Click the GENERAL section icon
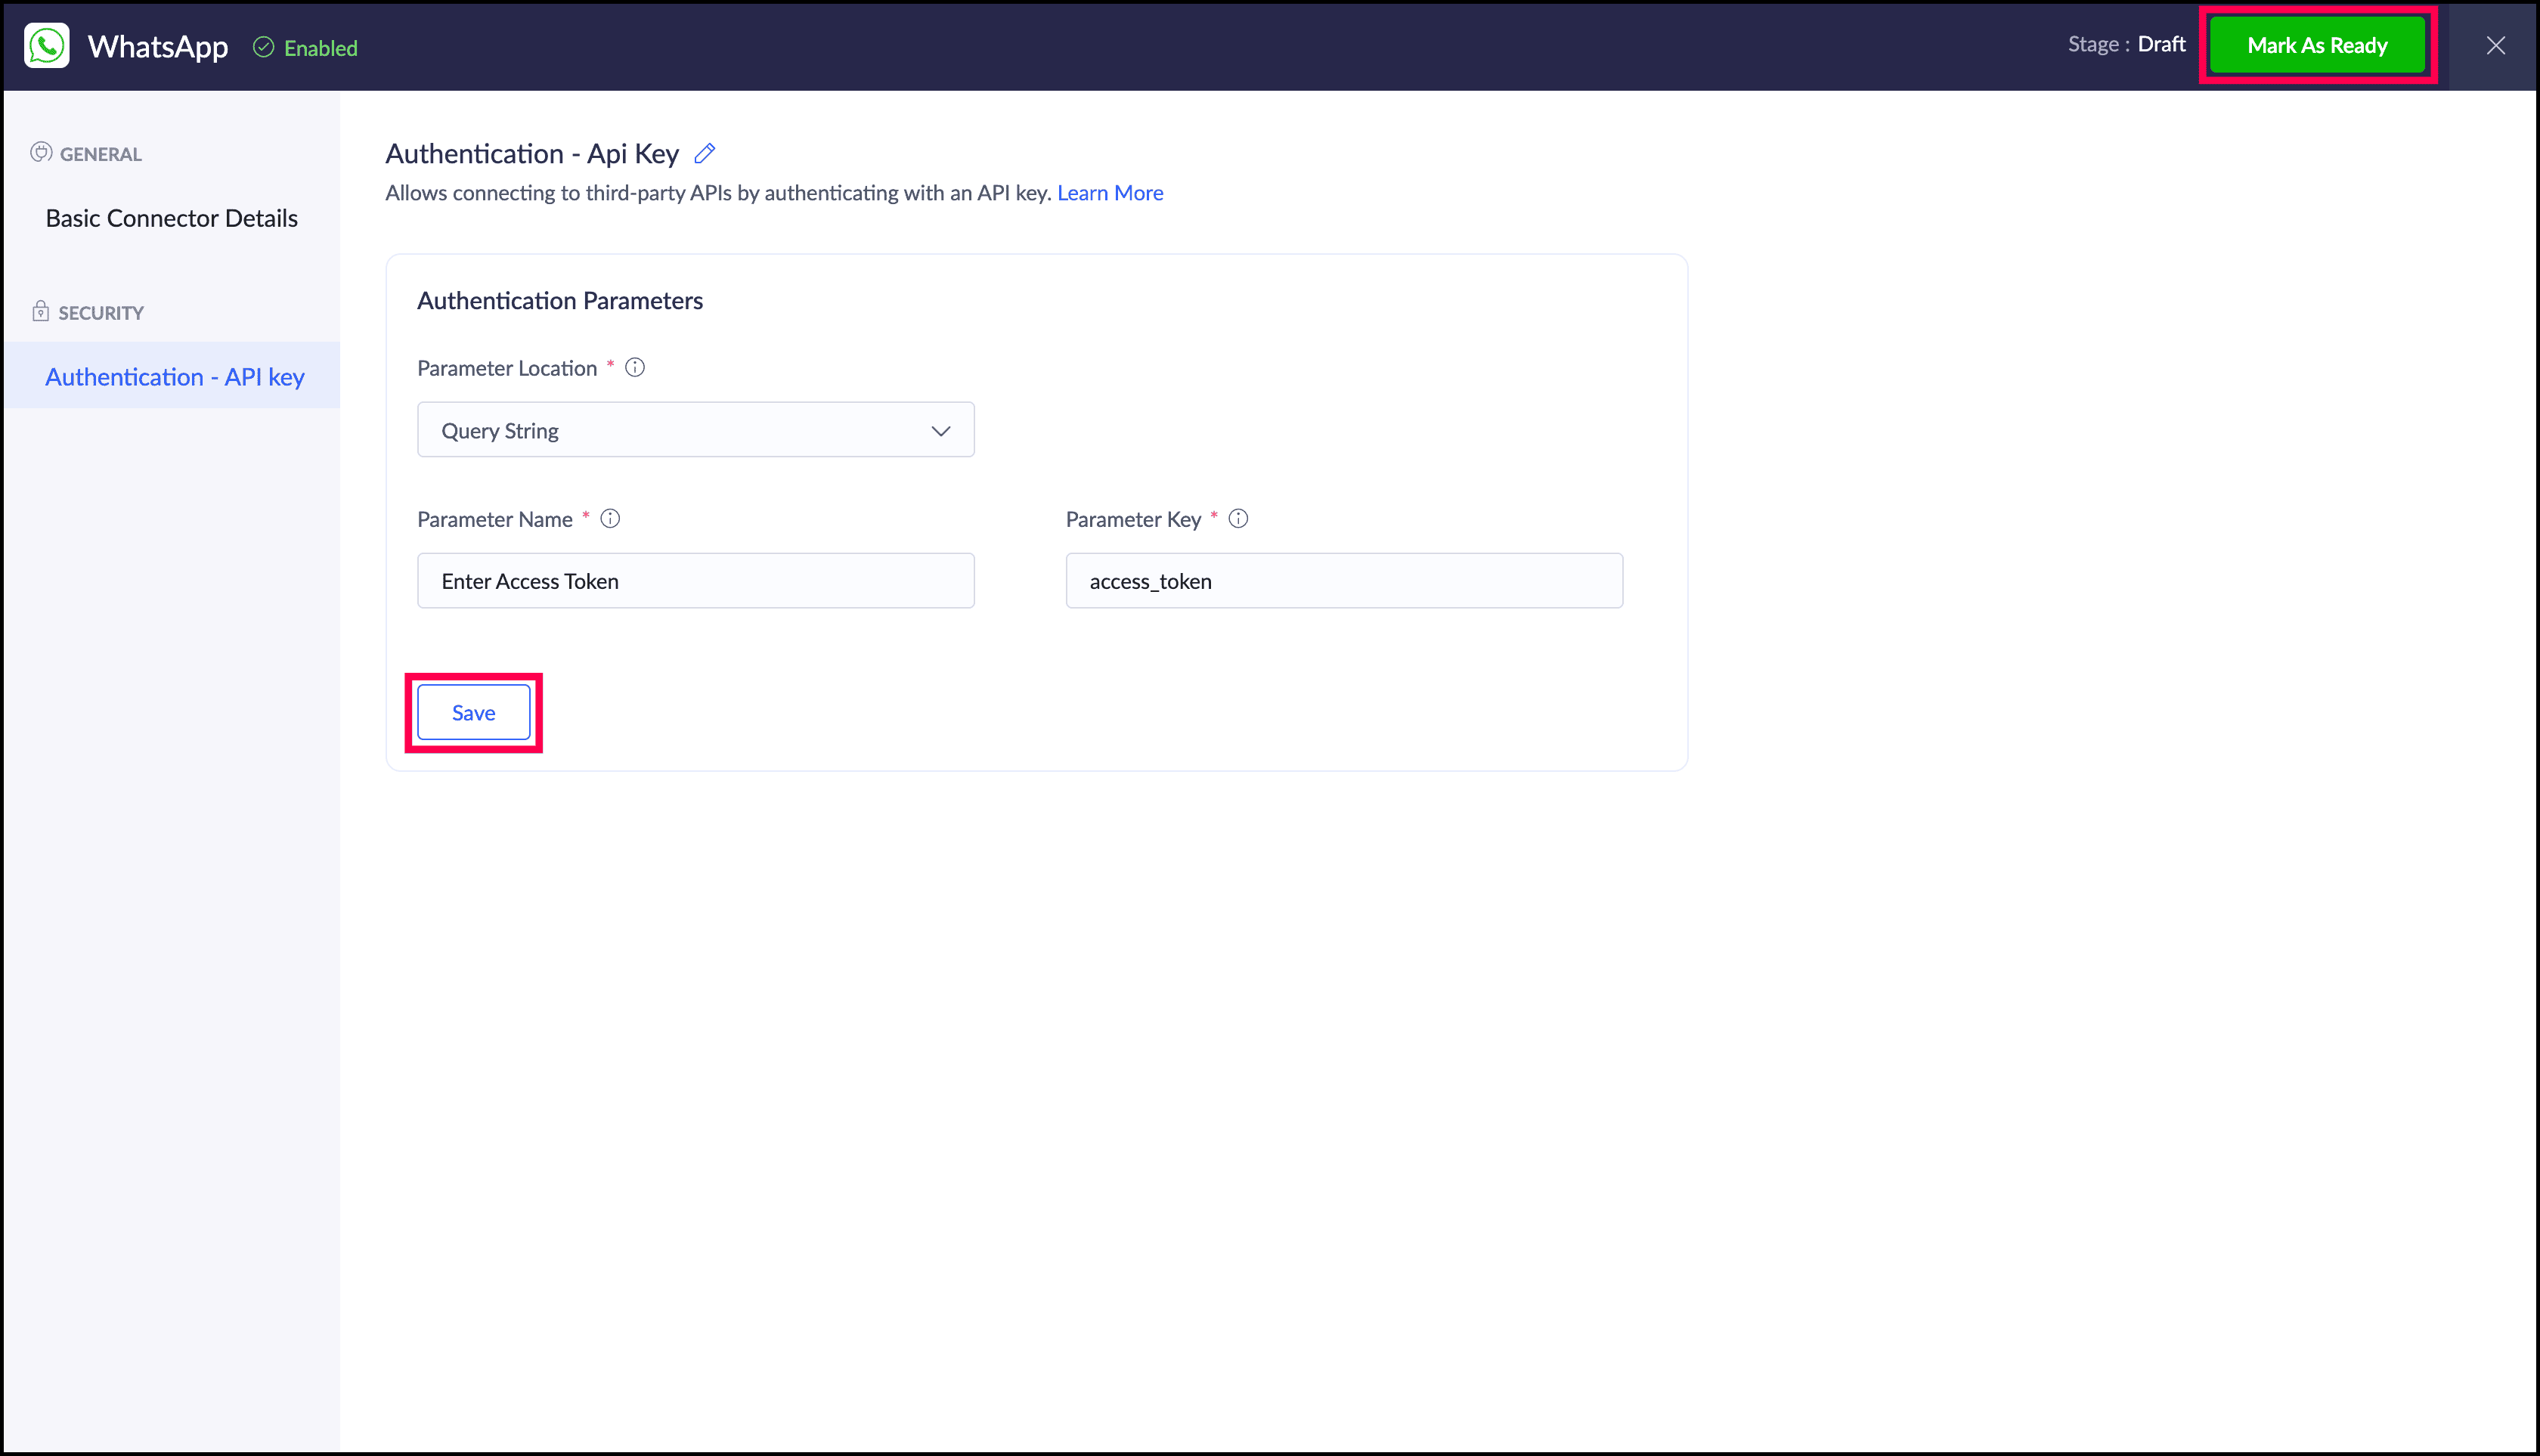The image size is (2540, 1456). pos(41,152)
